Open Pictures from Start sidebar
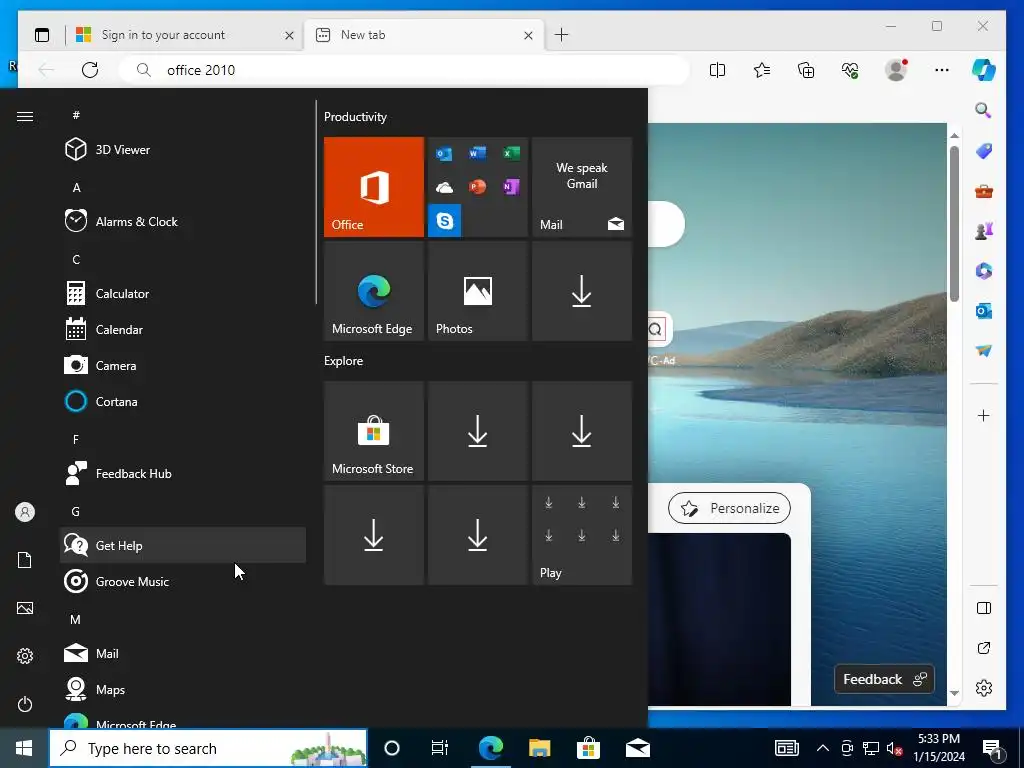The height and width of the screenshot is (768, 1024). pyautogui.click(x=25, y=608)
